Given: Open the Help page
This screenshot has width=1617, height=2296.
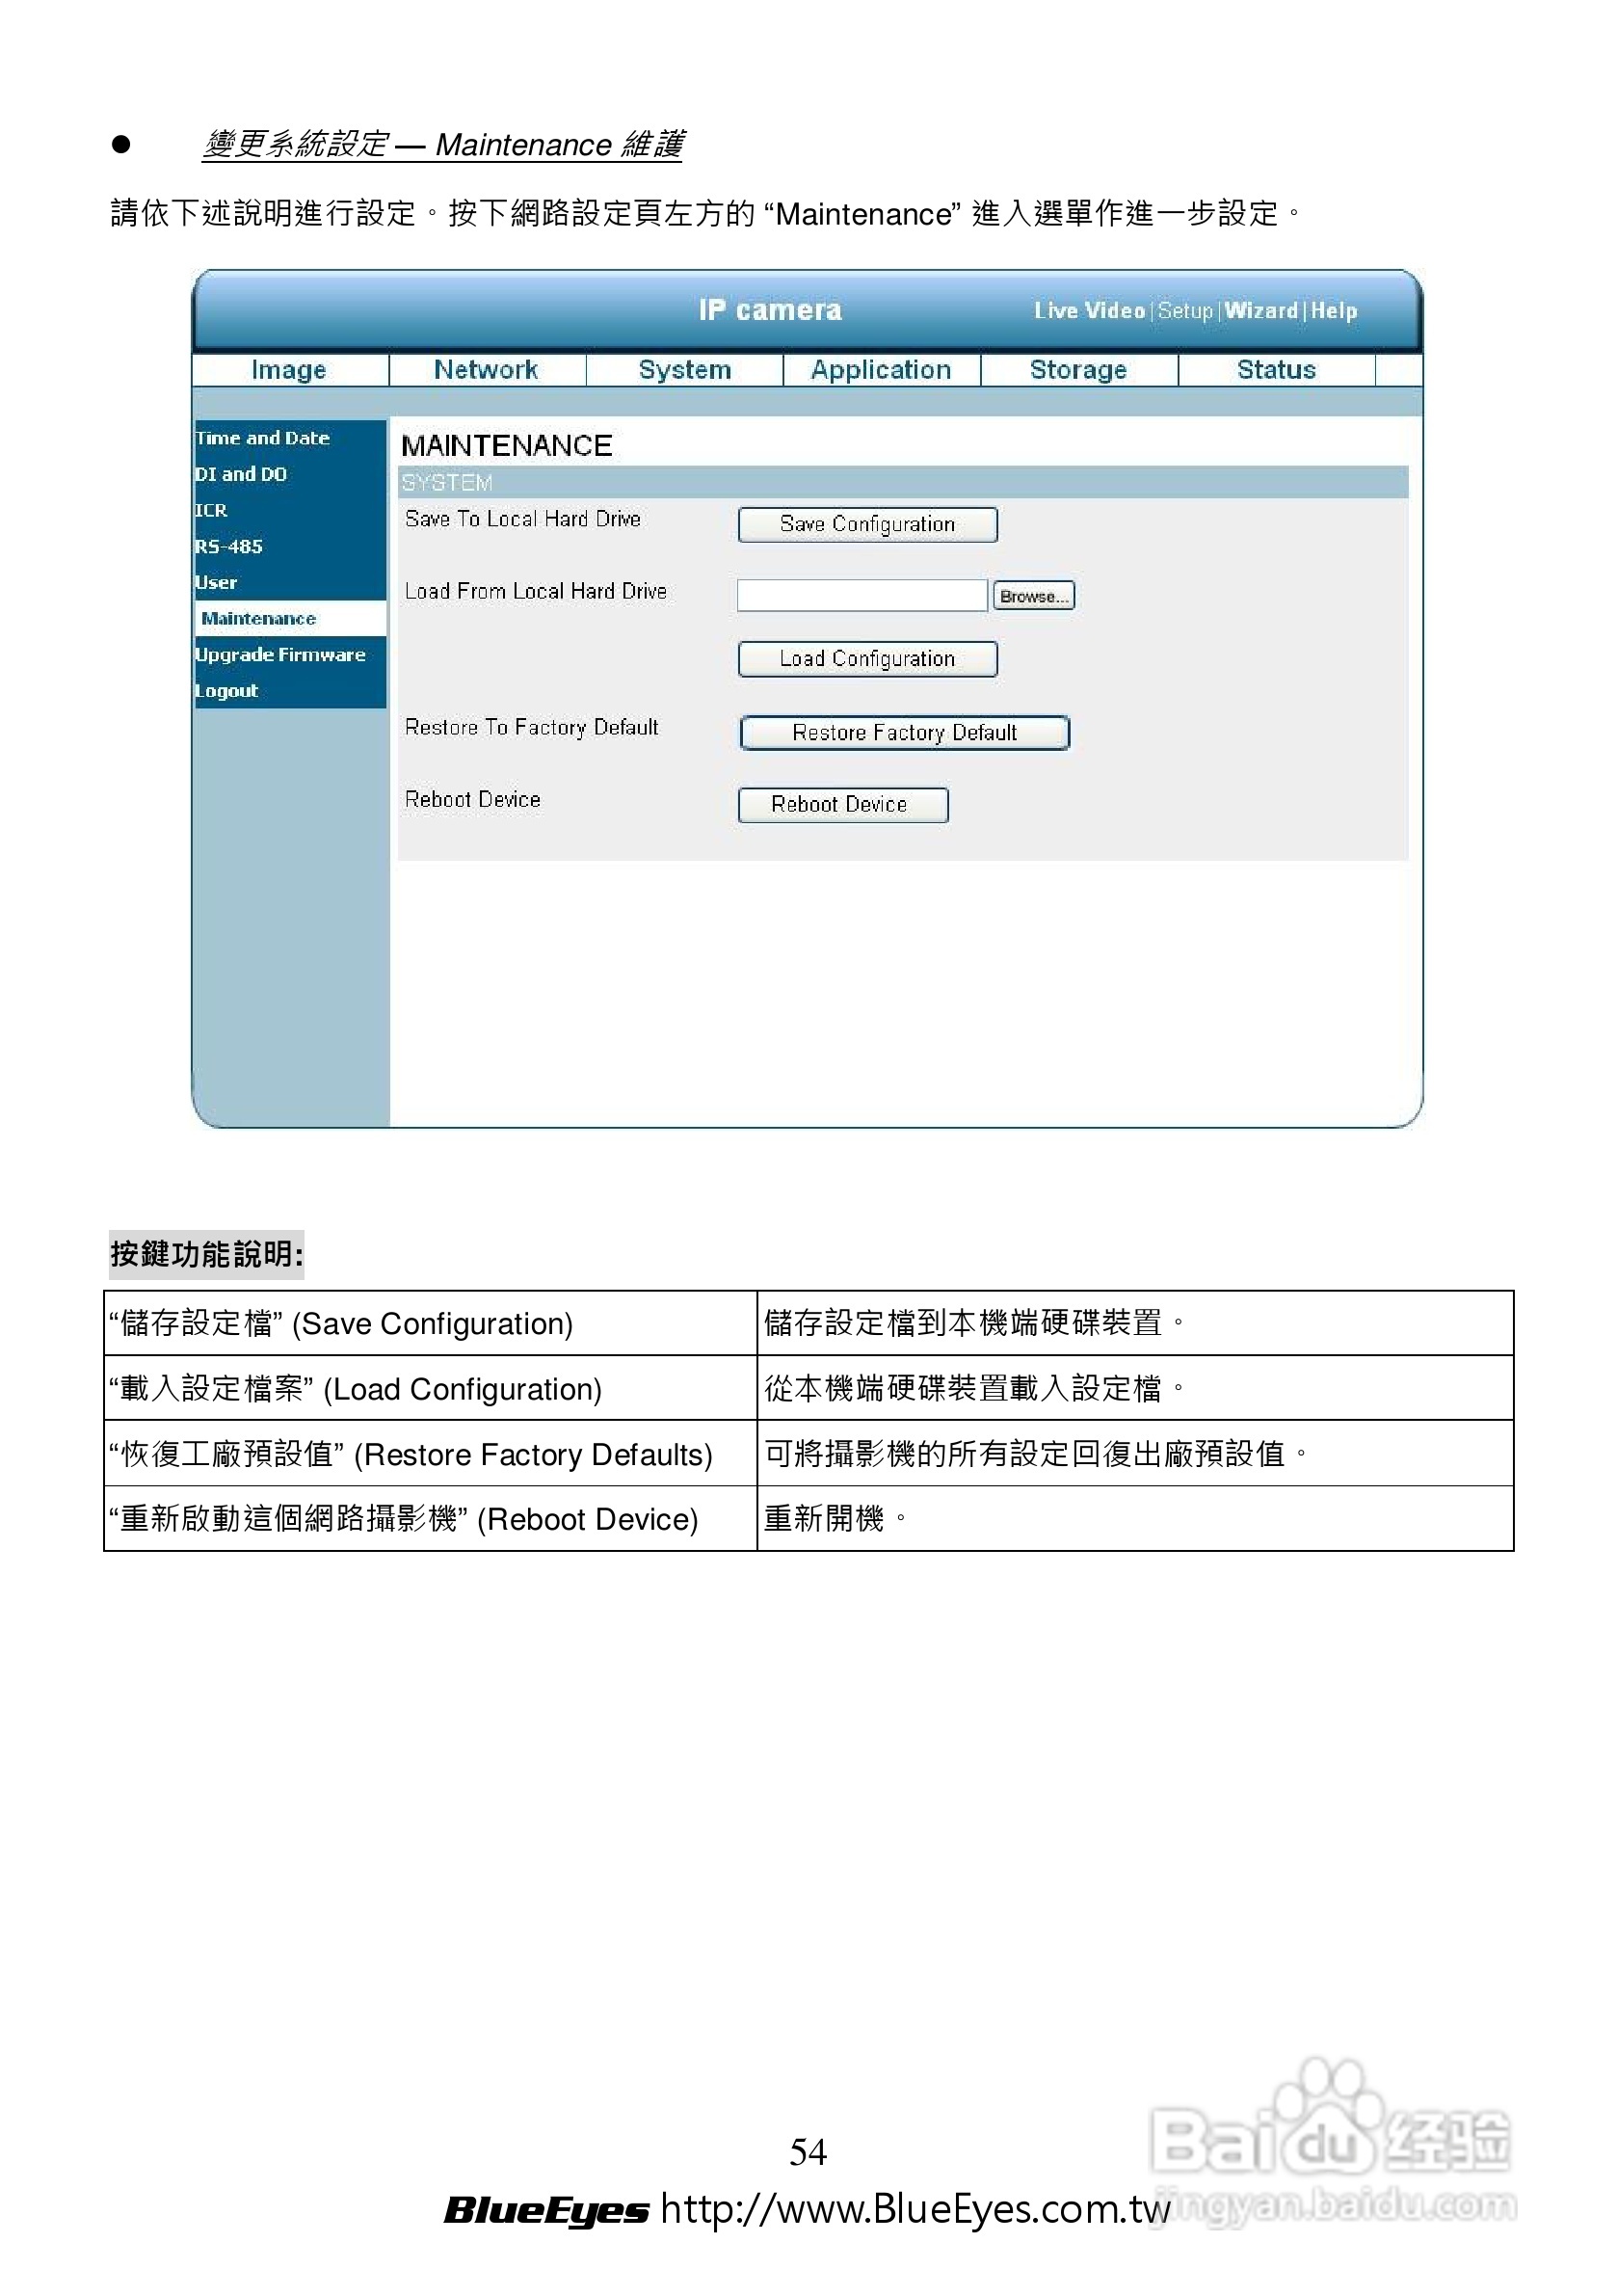Looking at the screenshot, I should tap(1335, 311).
